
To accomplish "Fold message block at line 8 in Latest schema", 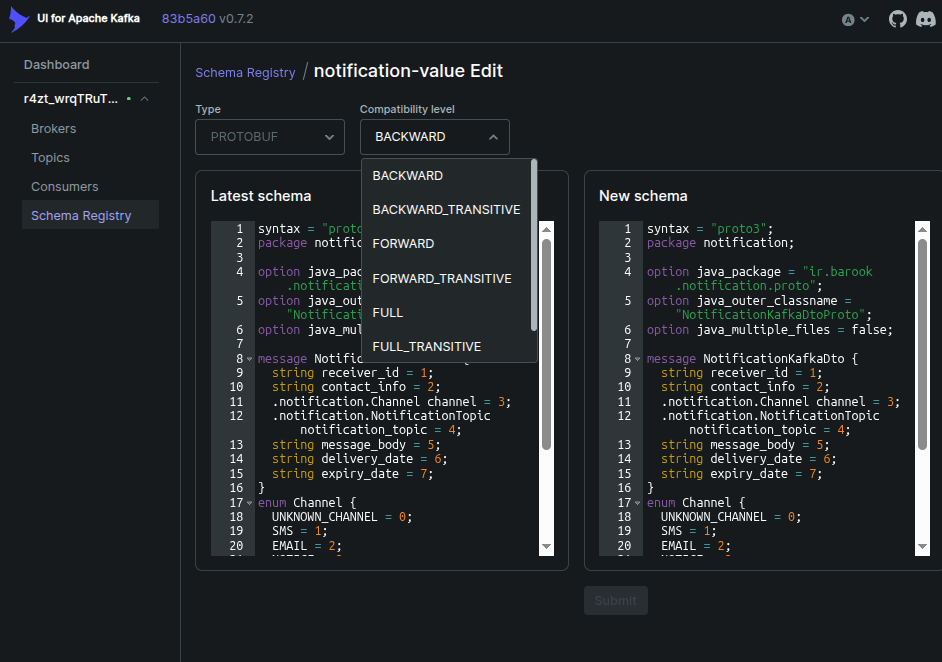I will (x=249, y=359).
